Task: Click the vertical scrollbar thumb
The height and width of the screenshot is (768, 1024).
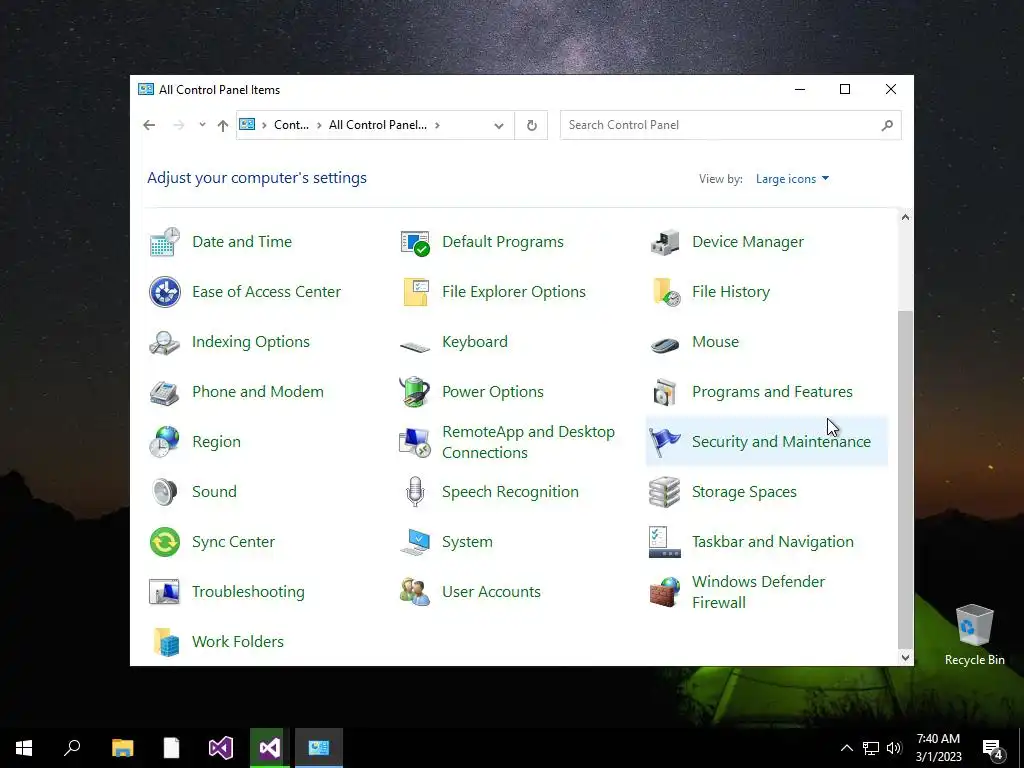Action: (x=905, y=478)
